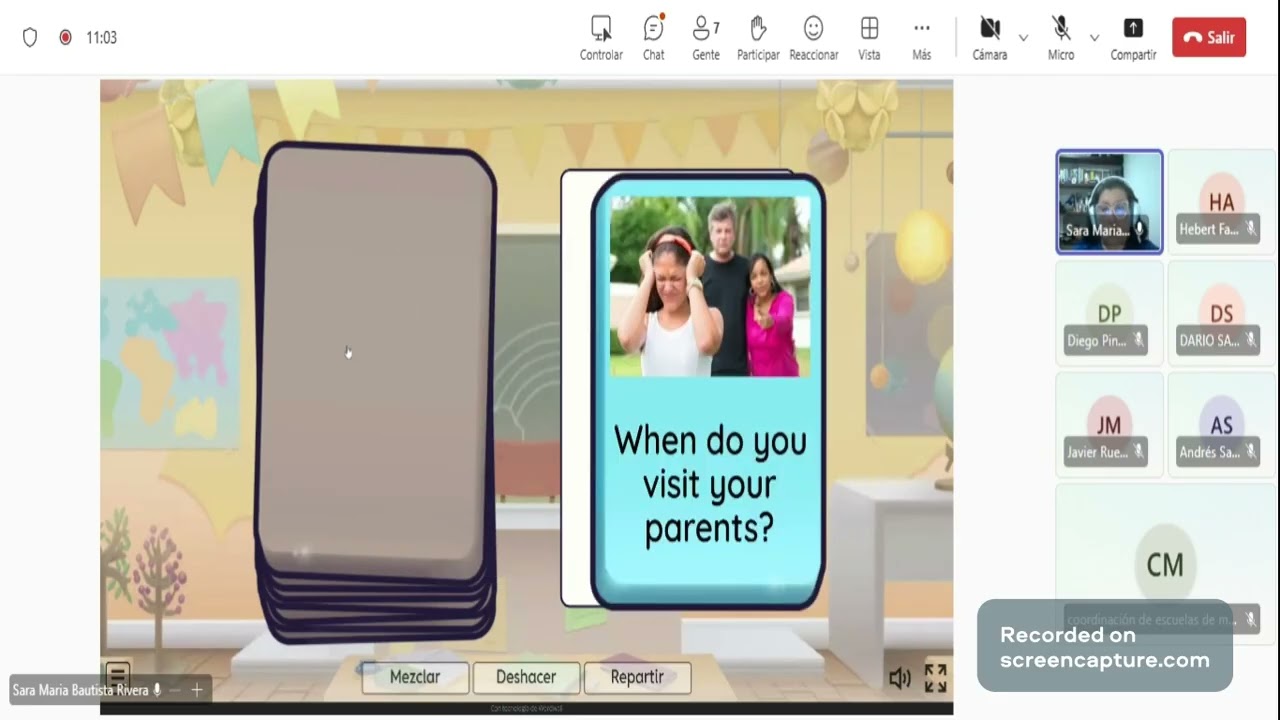Open the Reaccionar emoji menu
Viewport: 1280px width, 720px height.
click(813, 38)
